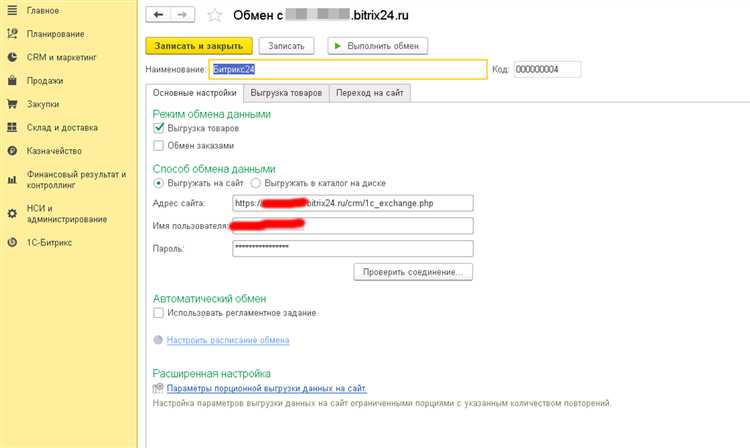This screenshot has width=750, height=448.
Task: Click the НСИ и администрирование gear icon
Action: click(12, 214)
